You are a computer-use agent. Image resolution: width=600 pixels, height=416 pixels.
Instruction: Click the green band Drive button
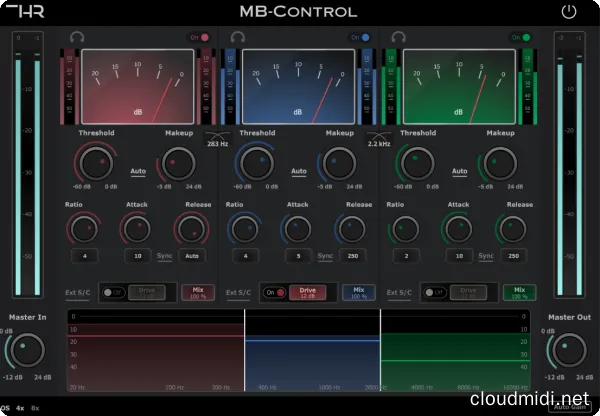(468, 293)
